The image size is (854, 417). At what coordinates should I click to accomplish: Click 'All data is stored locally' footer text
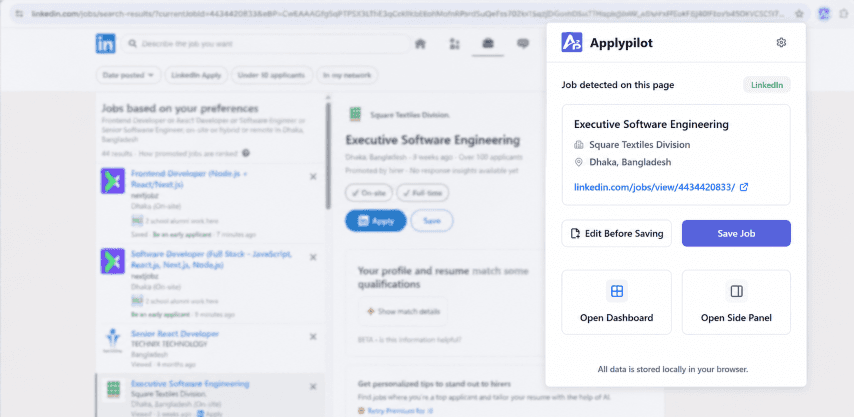click(x=673, y=369)
